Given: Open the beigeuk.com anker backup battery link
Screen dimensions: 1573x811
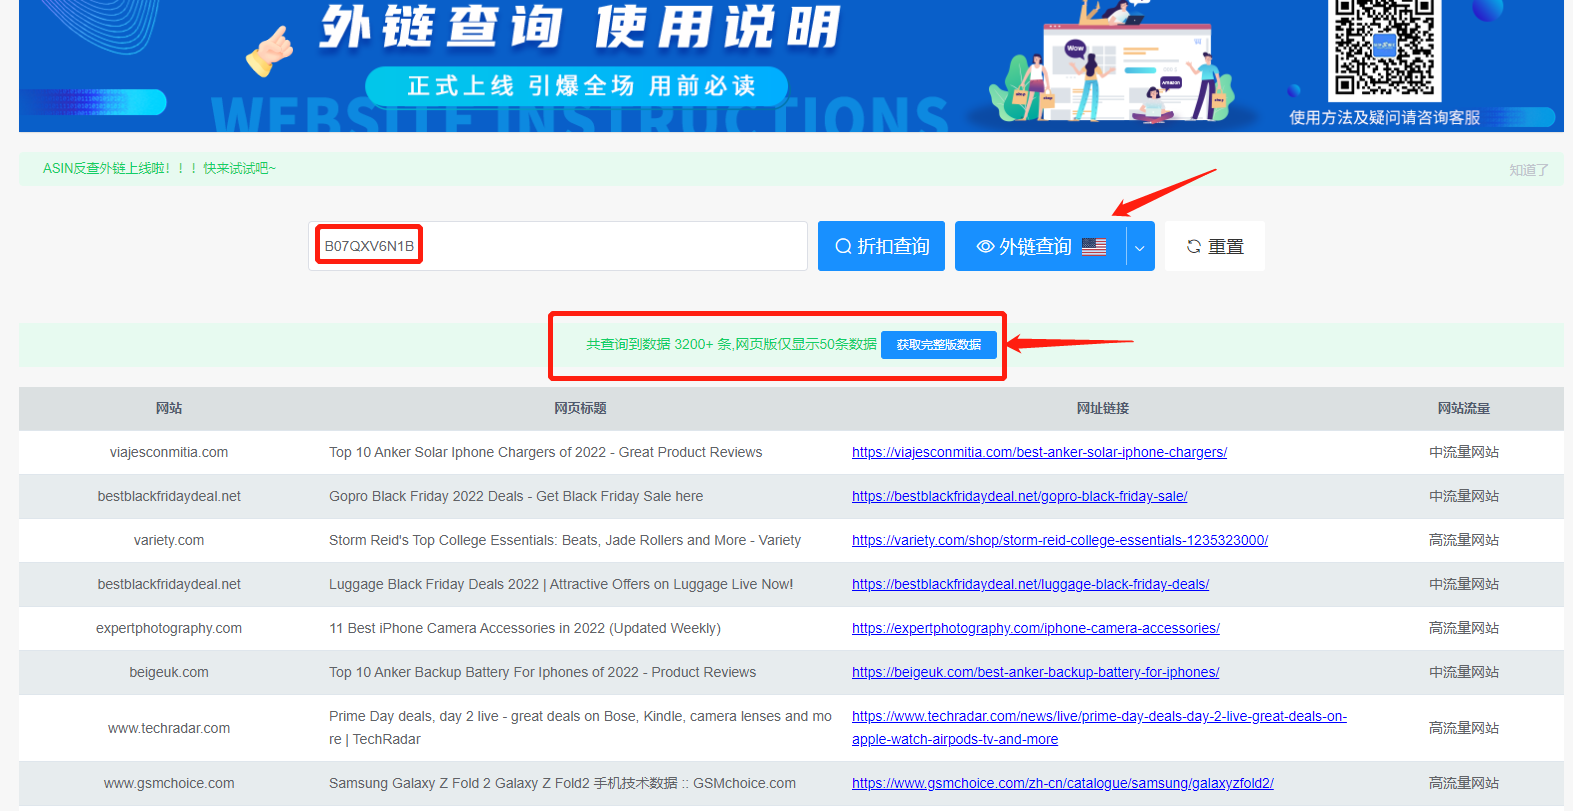Looking at the screenshot, I should point(1035,672).
